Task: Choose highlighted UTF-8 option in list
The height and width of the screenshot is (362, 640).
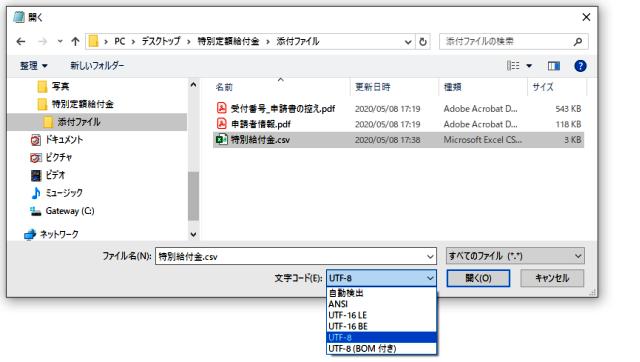Action: [x=381, y=338]
